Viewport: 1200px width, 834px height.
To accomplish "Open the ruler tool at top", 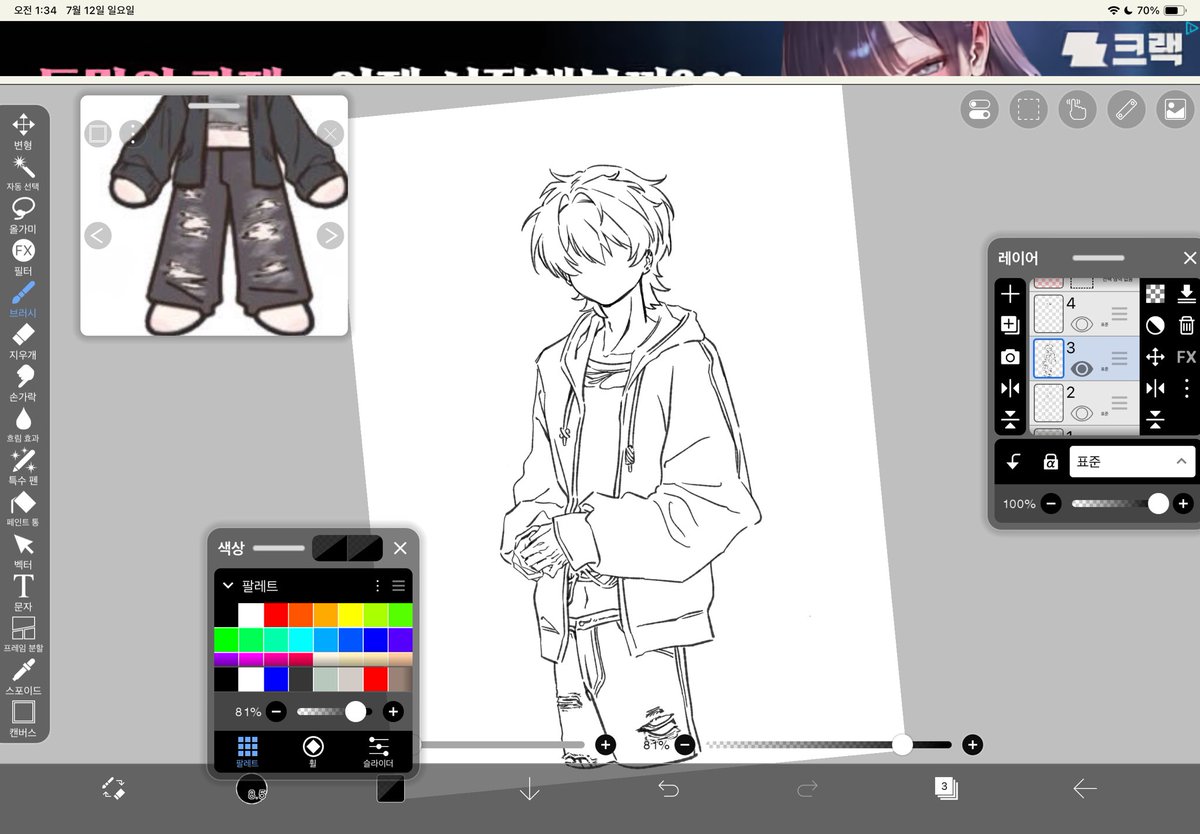I will [1126, 109].
